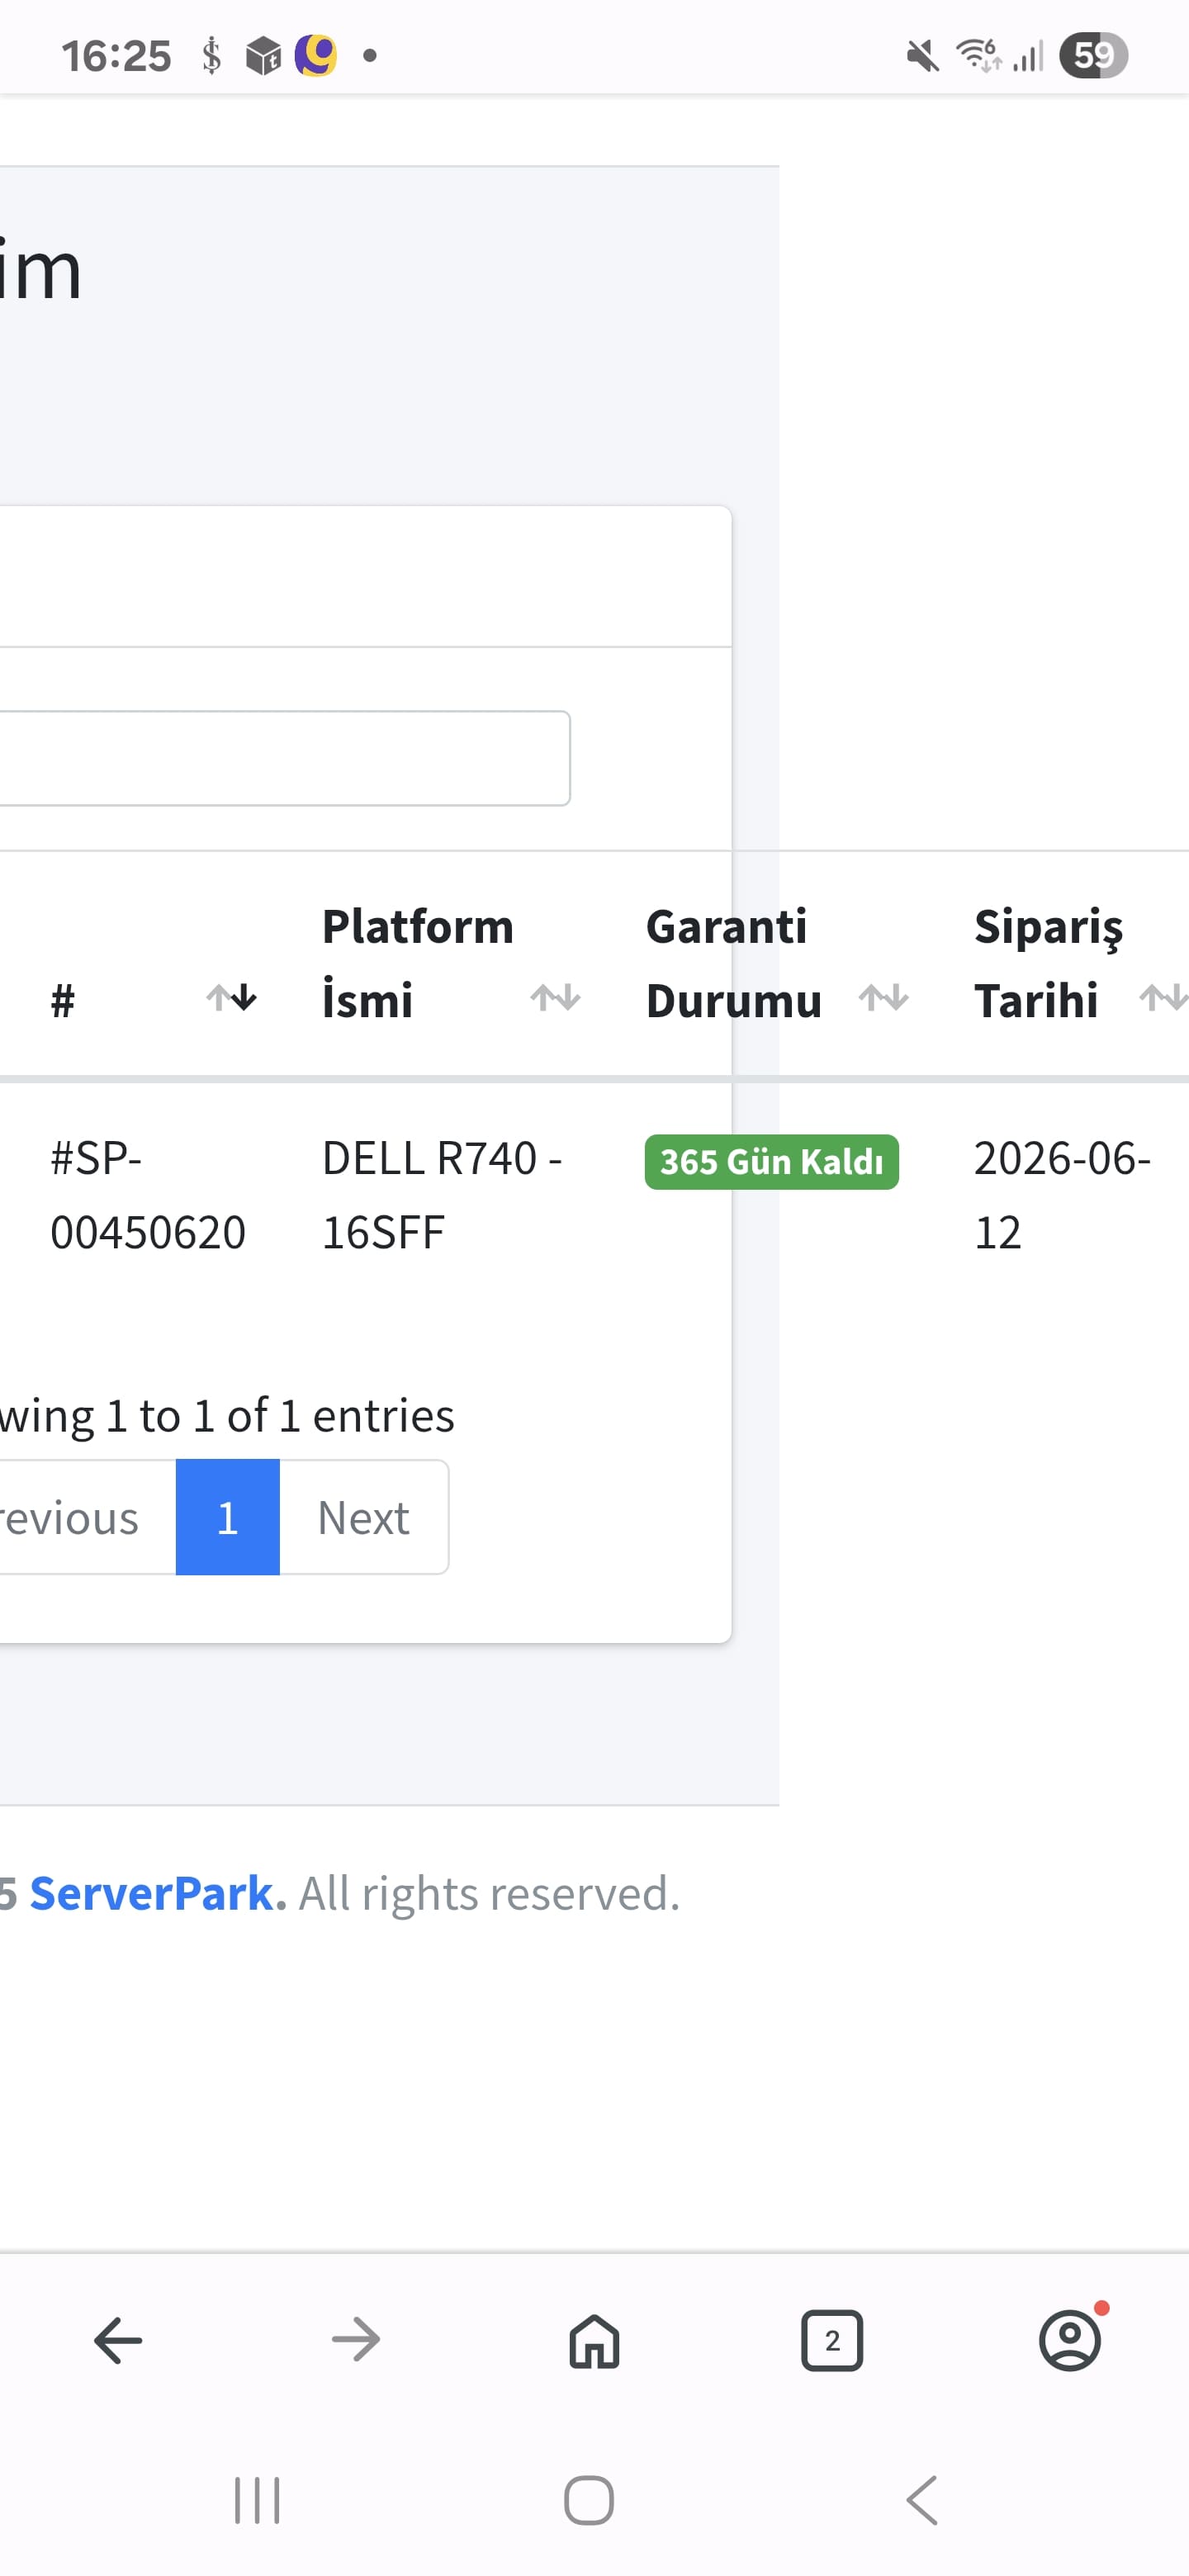Open the browser profile account icon
This screenshot has width=1189, height=2576.
(1071, 2339)
